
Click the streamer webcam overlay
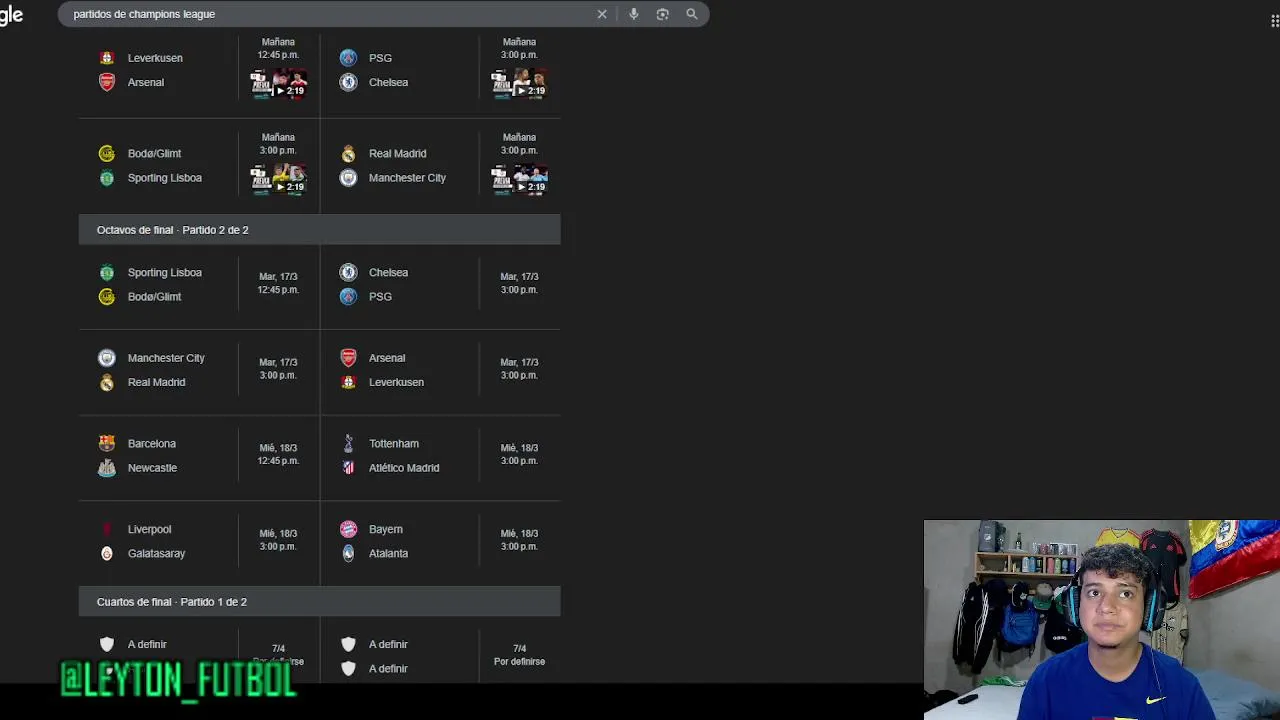coord(1102,620)
